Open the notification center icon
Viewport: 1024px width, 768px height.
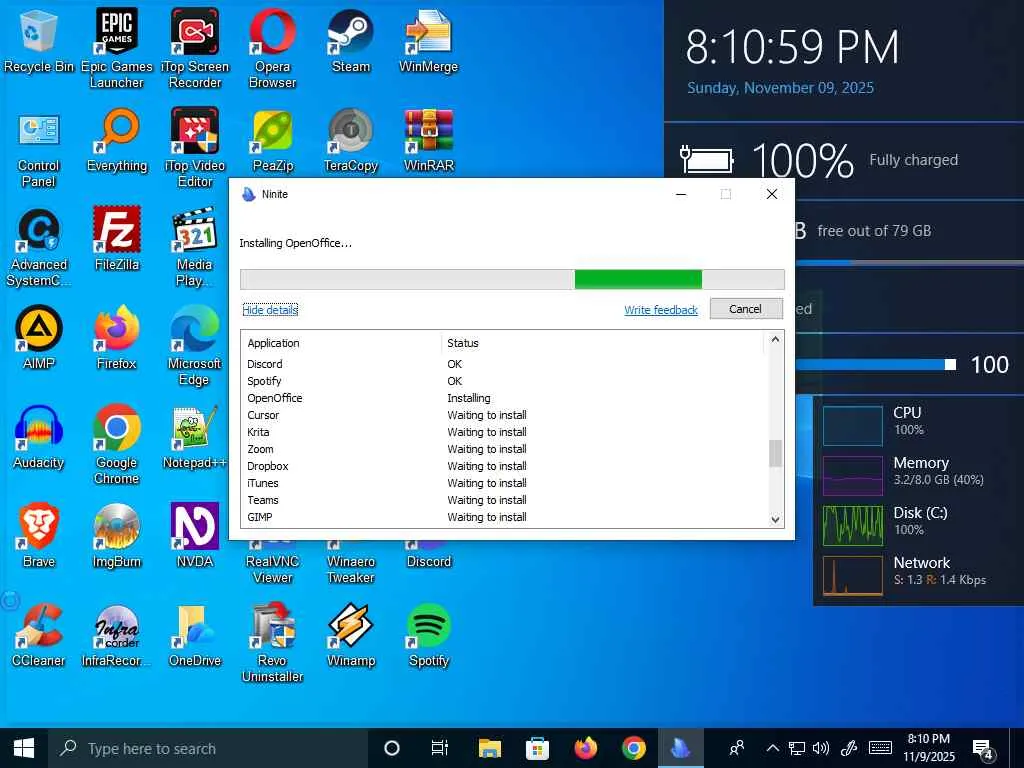[x=984, y=748]
